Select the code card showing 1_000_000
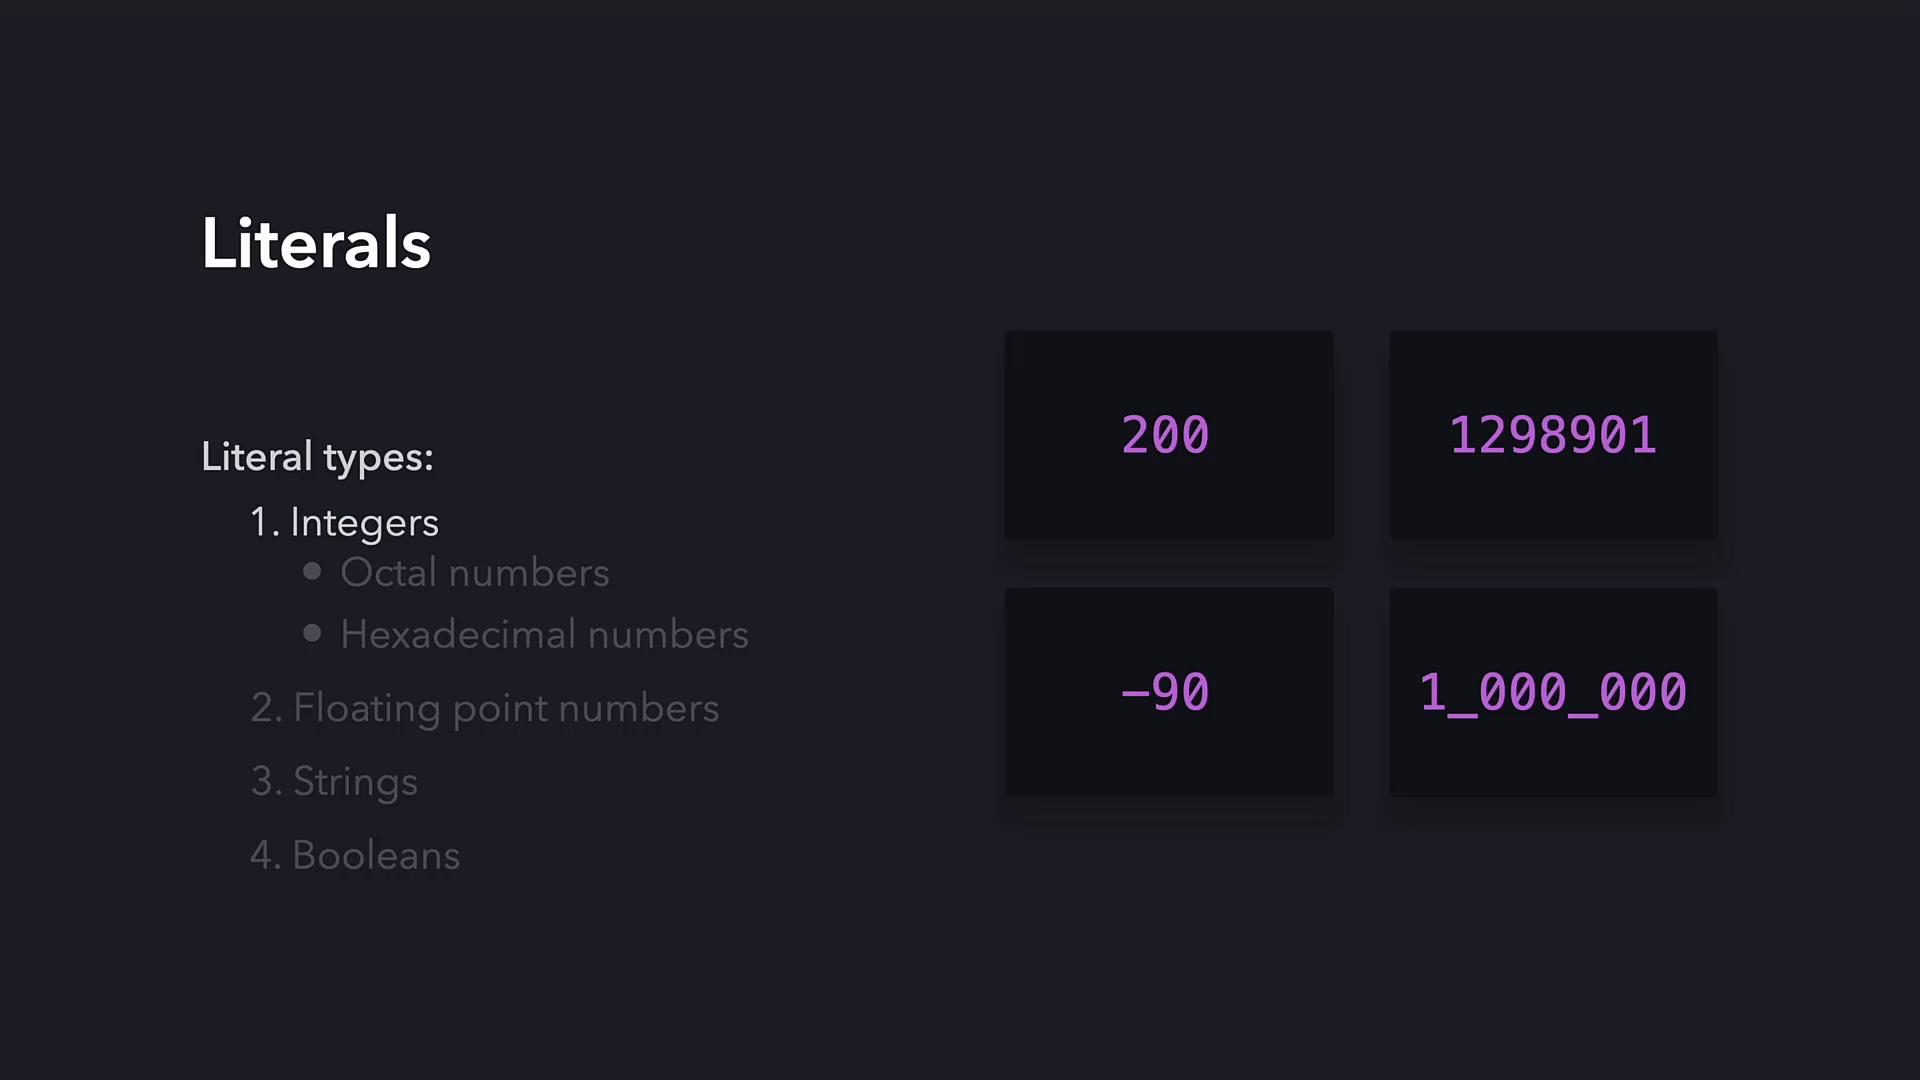 (1553, 692)
